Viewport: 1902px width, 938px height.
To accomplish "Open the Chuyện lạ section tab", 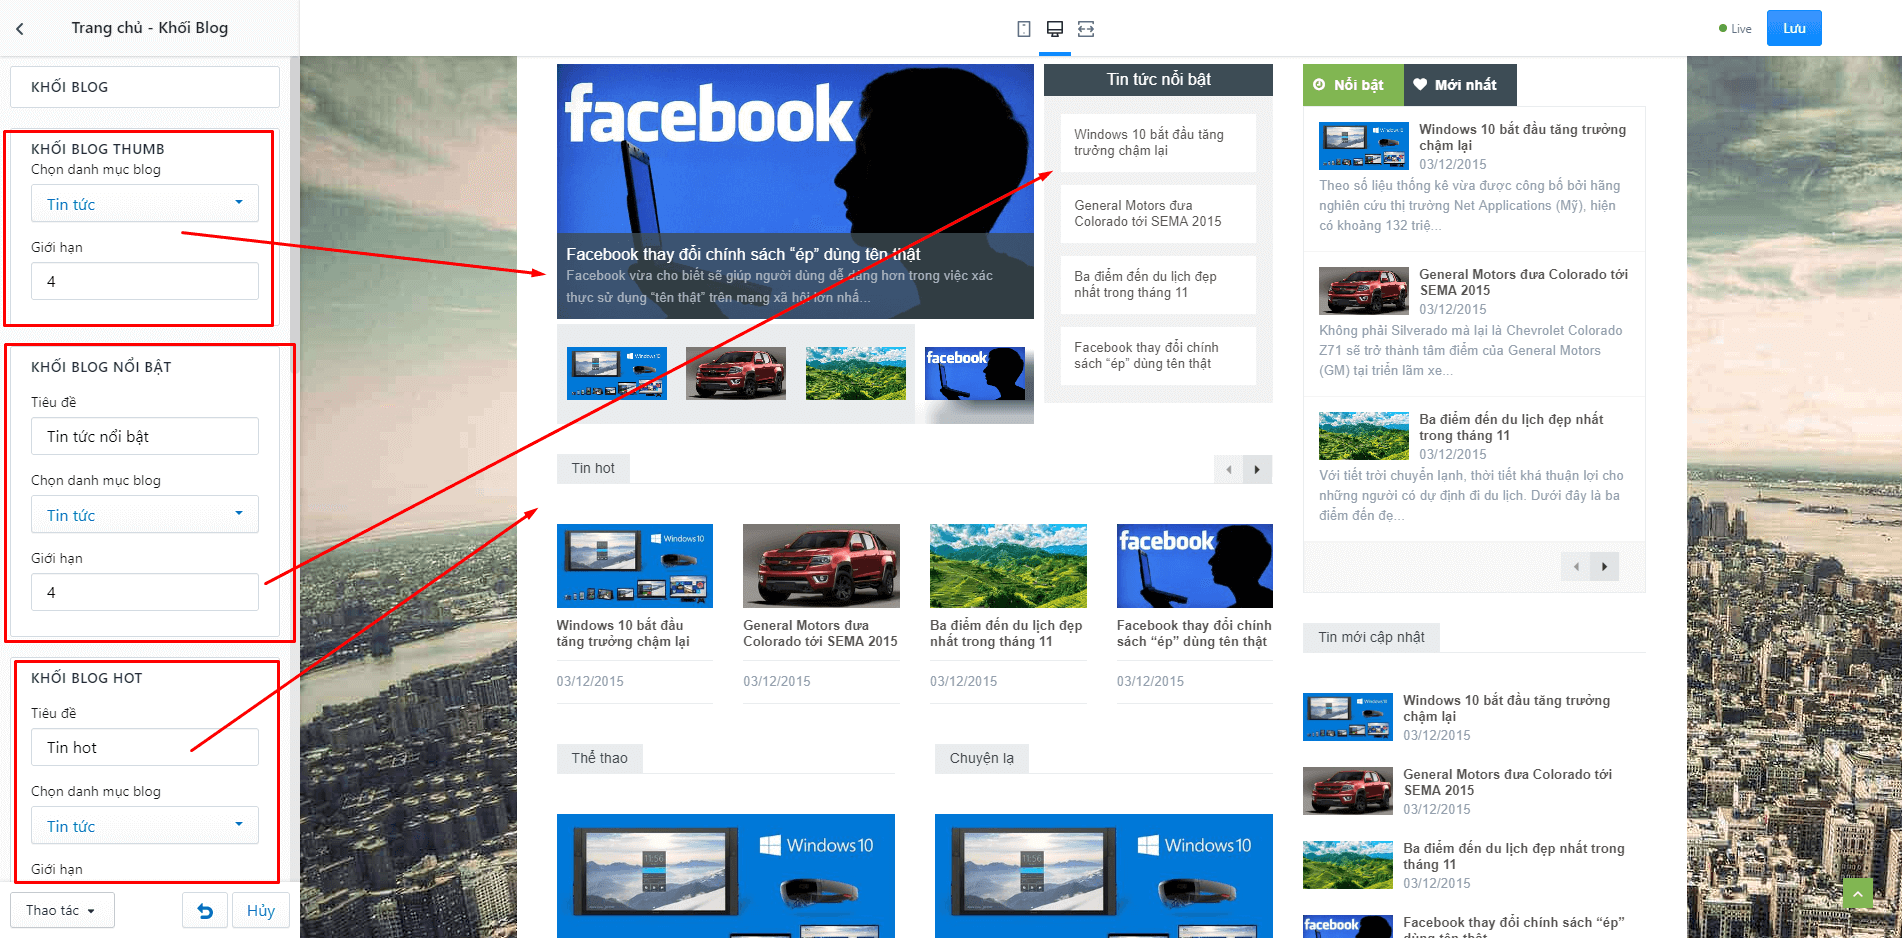I will point(982,758).
